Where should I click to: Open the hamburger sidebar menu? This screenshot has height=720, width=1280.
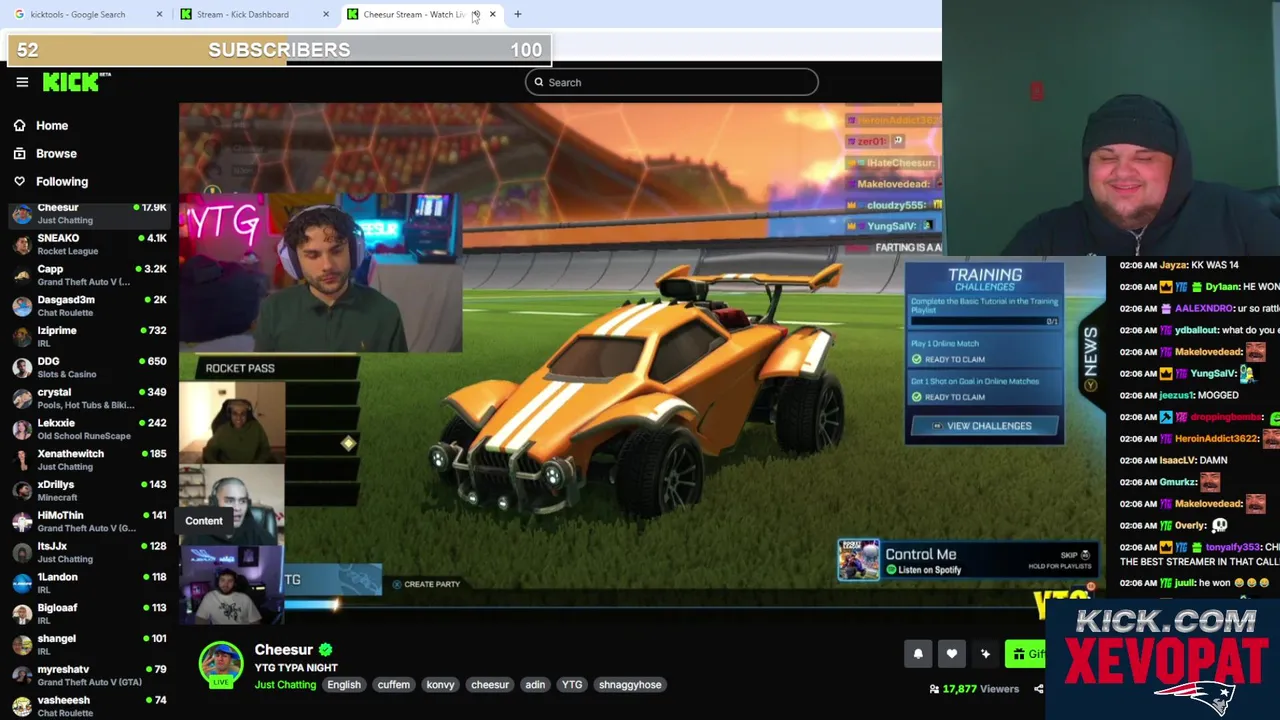click(22, 82)
